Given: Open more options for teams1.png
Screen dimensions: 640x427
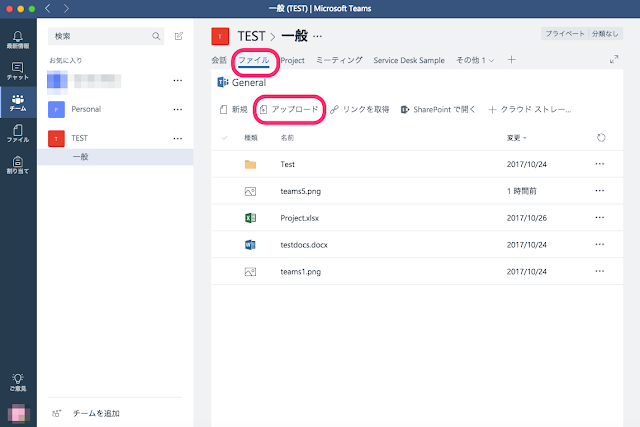Looking at the screenshot, I should [600, 271].
